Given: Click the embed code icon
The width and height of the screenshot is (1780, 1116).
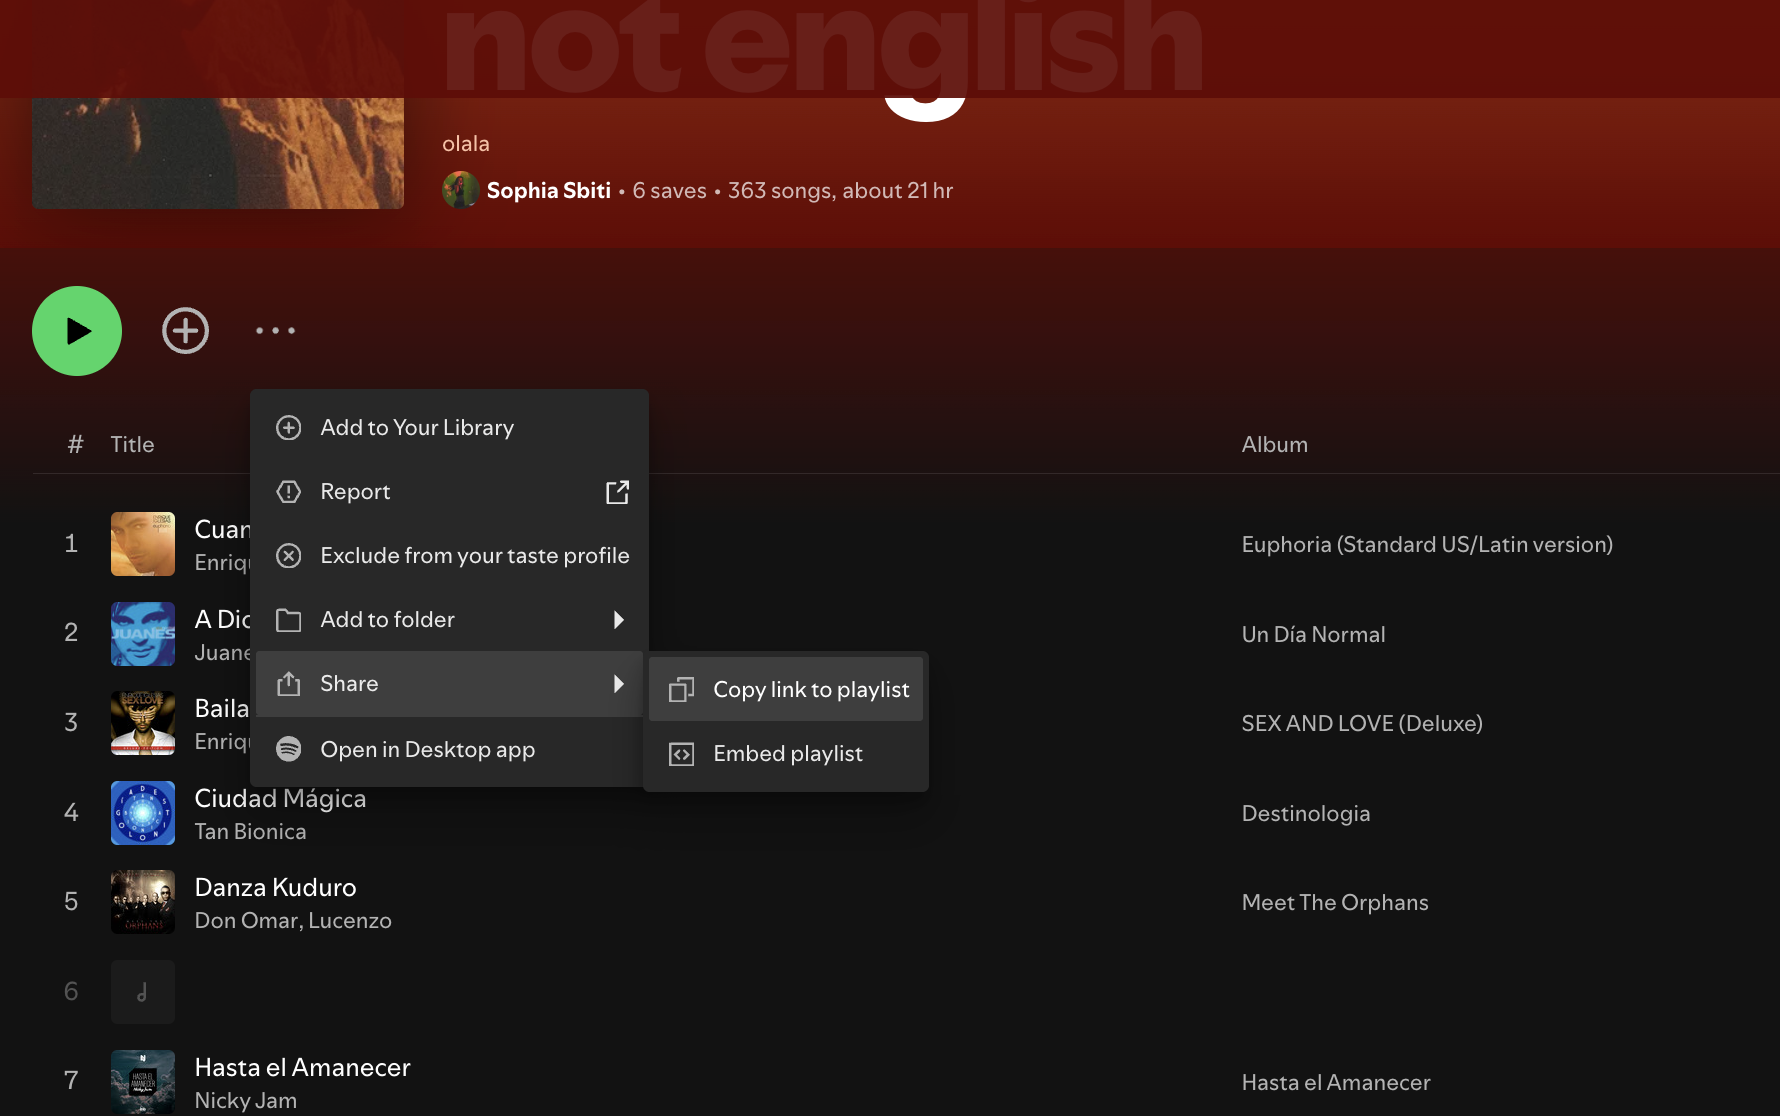Looking at the screenshot, I should point(681,754).
